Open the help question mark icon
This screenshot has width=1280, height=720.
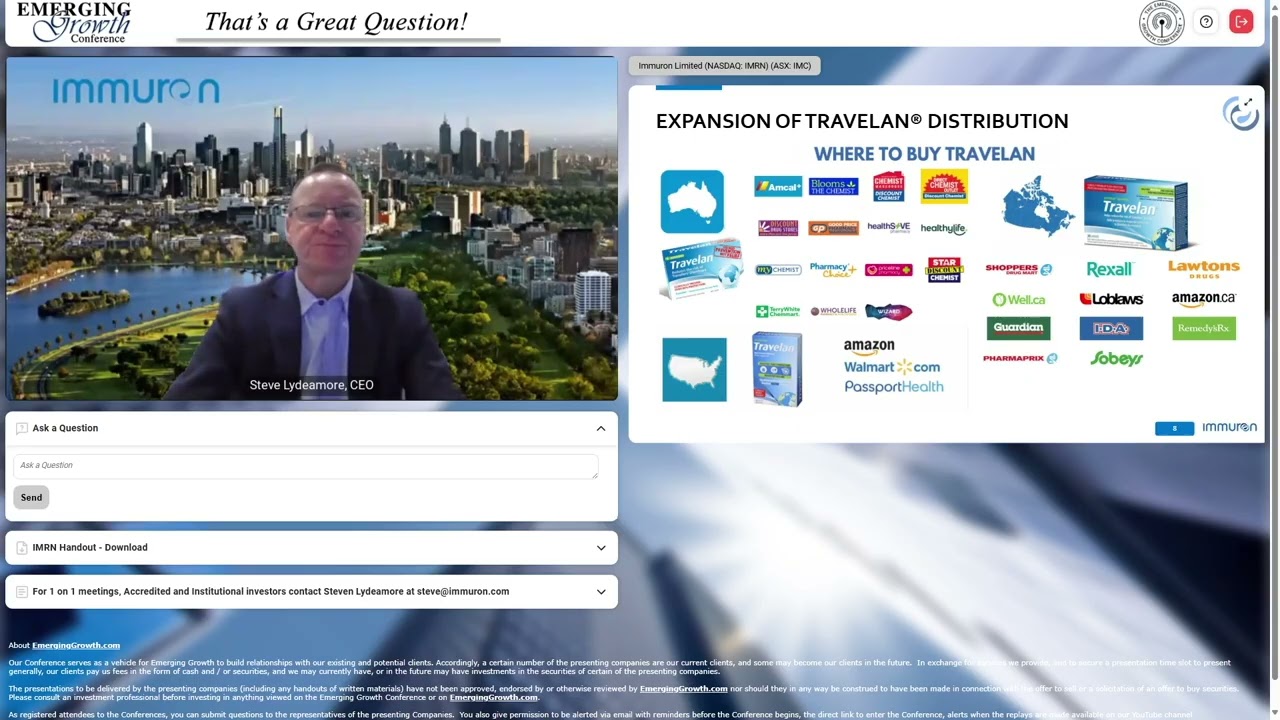pyautogui.click(x=1206, y=22)
